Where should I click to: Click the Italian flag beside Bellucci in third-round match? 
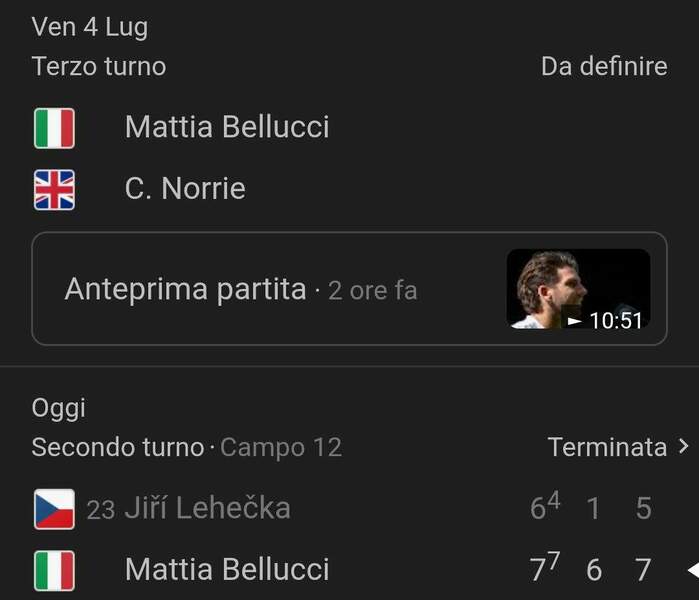tap(54, 128)
